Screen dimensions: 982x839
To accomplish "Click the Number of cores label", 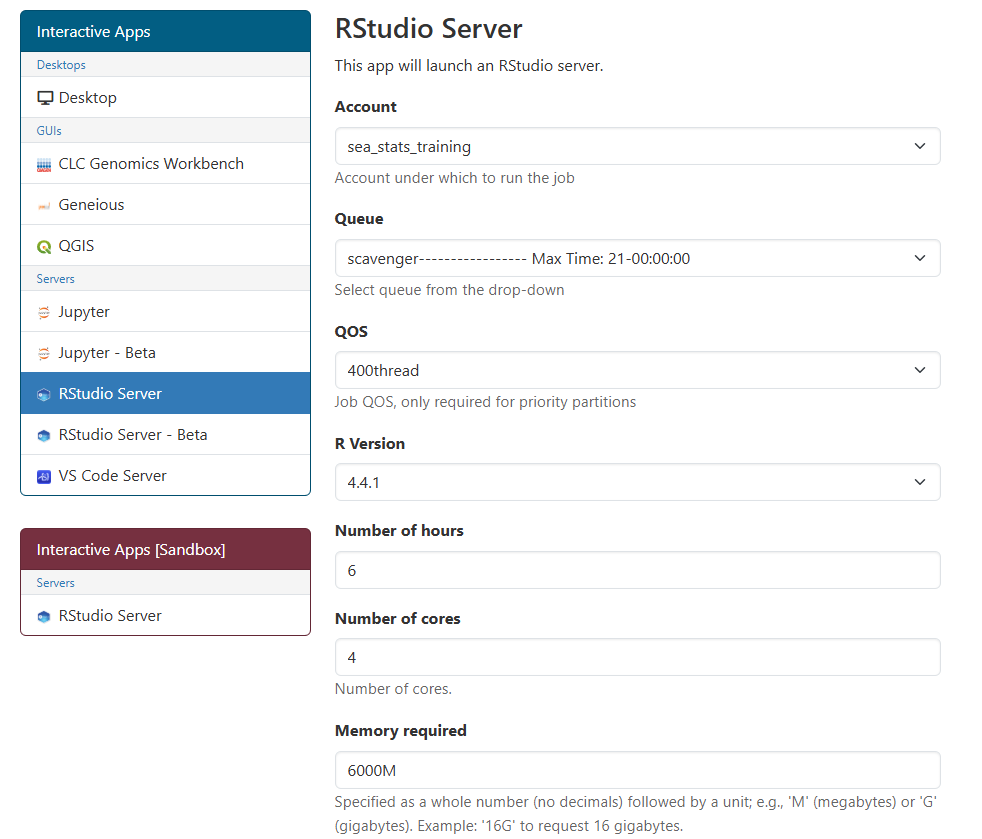I will 398,619.
